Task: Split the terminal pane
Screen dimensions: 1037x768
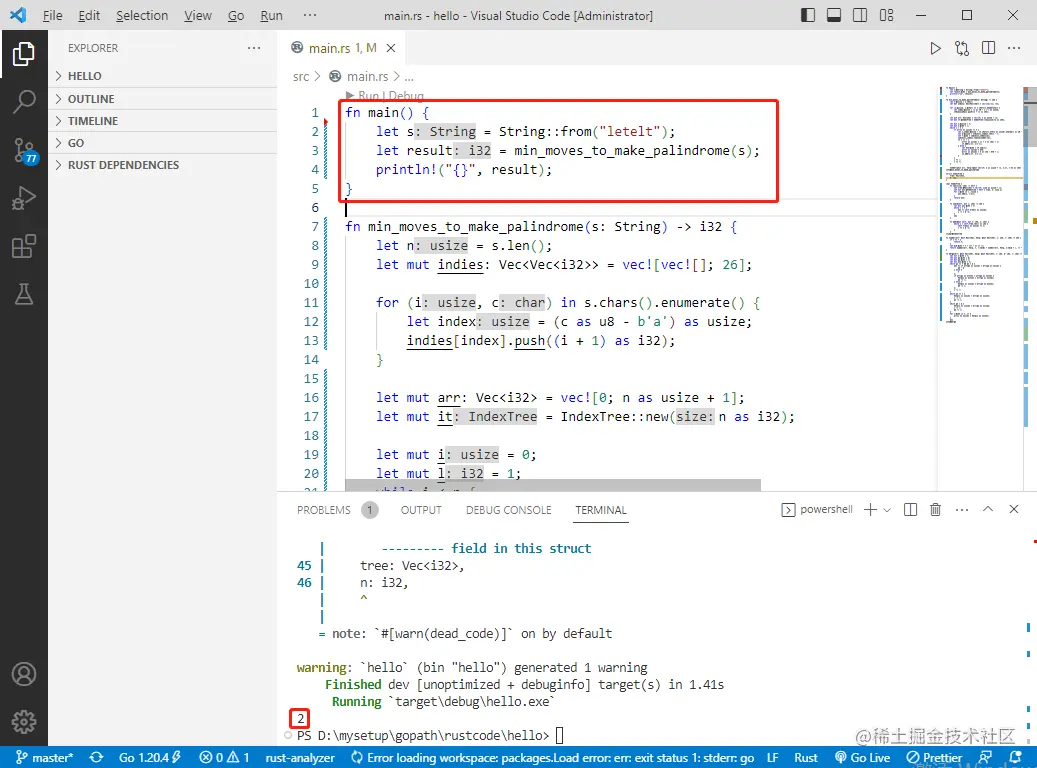Action: [x=910, y=509]
